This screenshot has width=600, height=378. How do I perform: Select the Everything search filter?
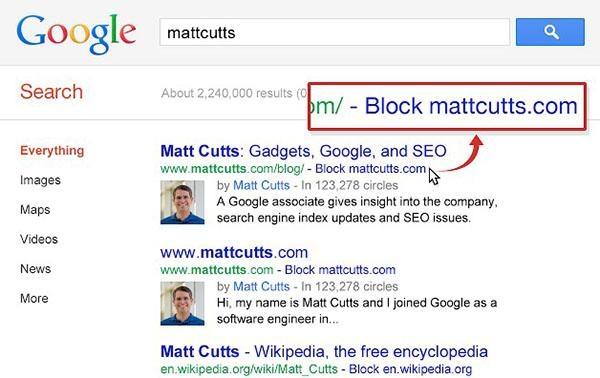52,151
